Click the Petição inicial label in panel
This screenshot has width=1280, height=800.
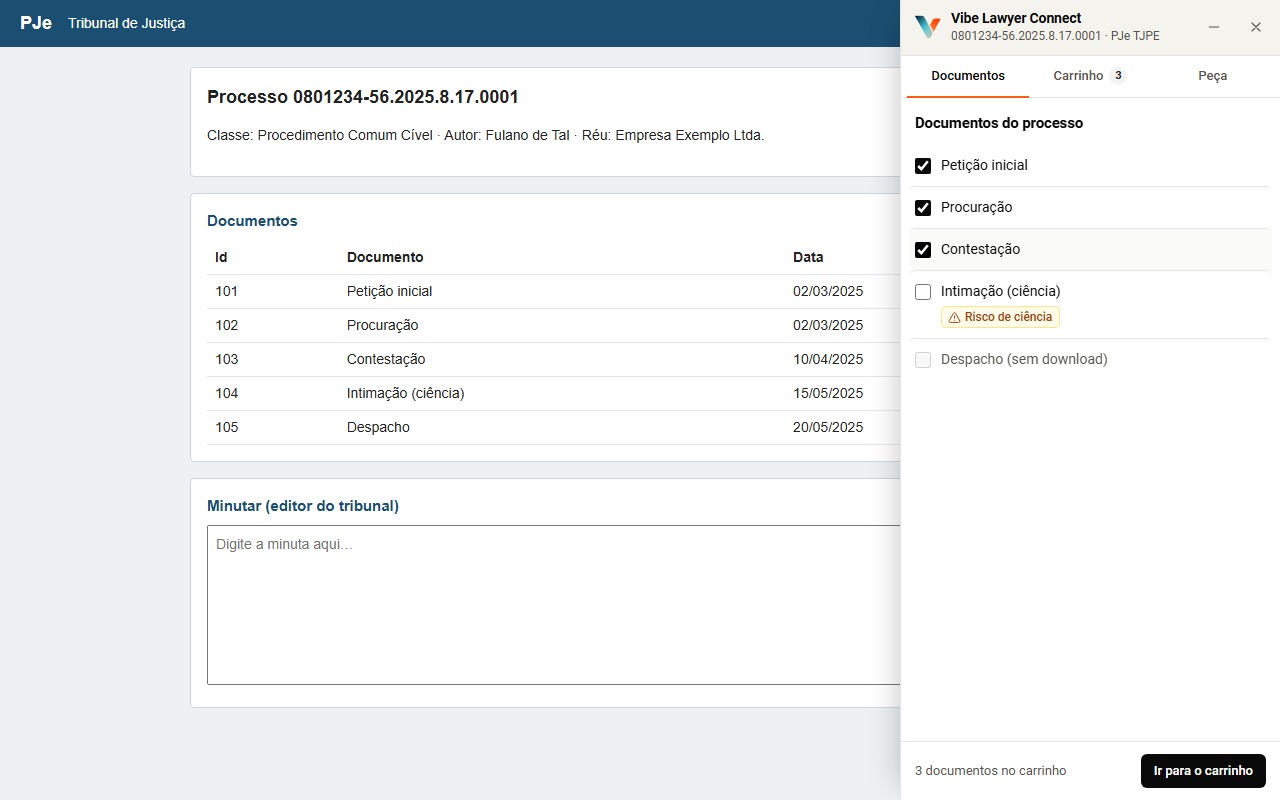(x=984, y=166)
